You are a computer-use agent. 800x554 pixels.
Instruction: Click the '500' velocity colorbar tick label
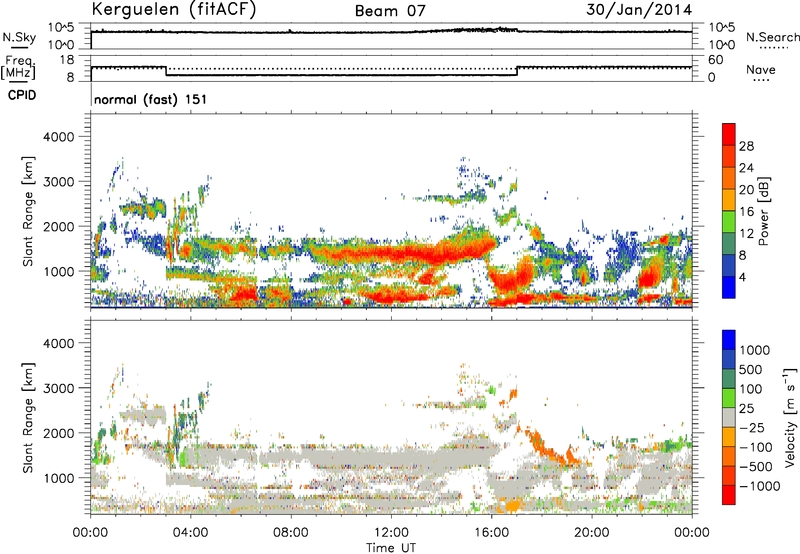point(751,369)
